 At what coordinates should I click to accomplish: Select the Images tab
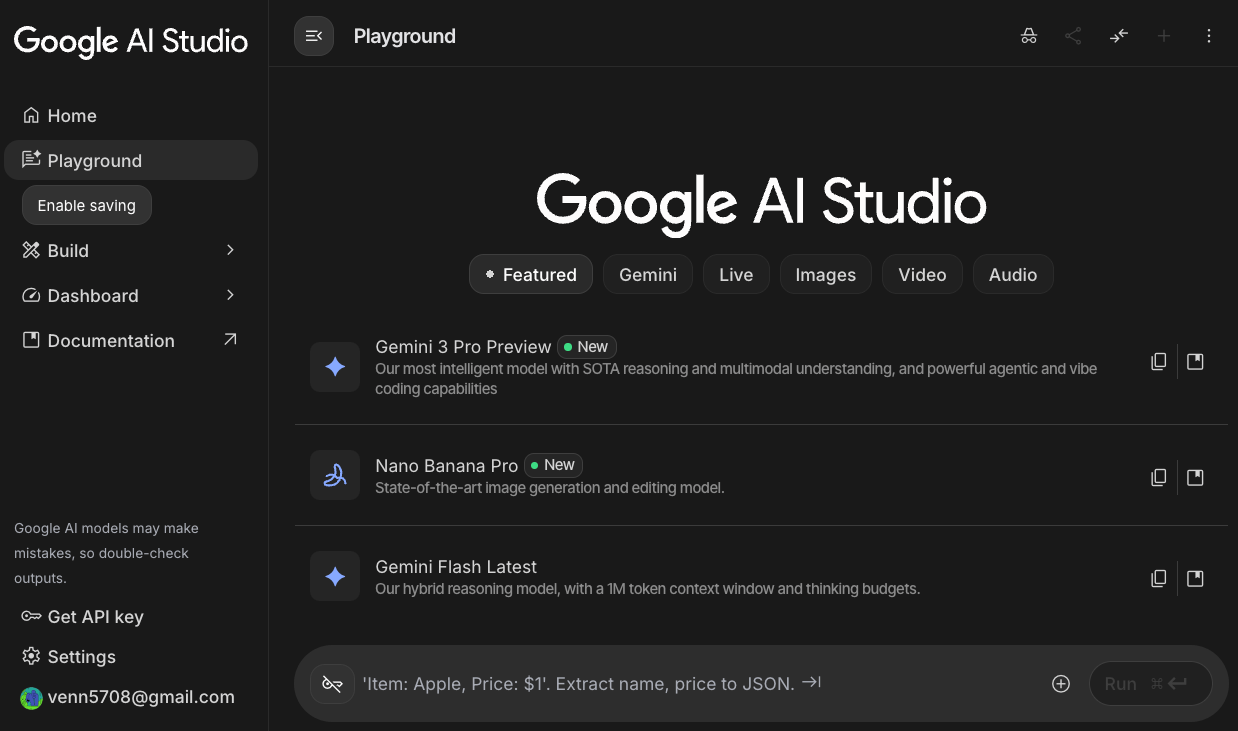(x=825, y=275)
